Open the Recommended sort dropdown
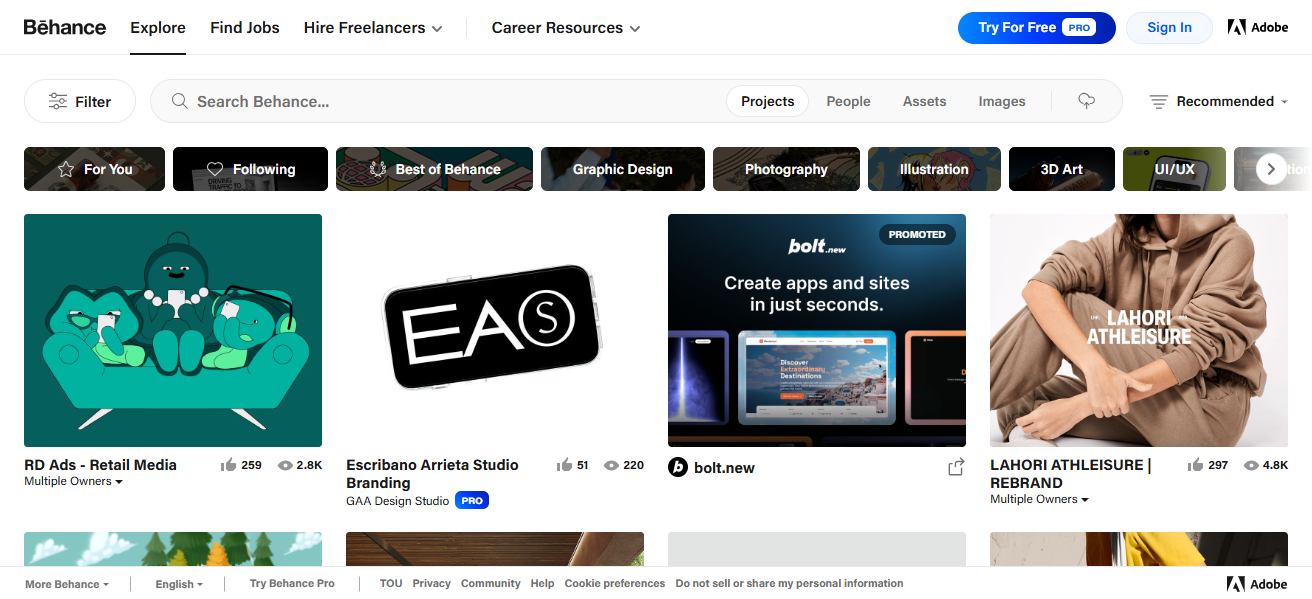The width and height of the screenshot is (1312, 599). 1219,101
